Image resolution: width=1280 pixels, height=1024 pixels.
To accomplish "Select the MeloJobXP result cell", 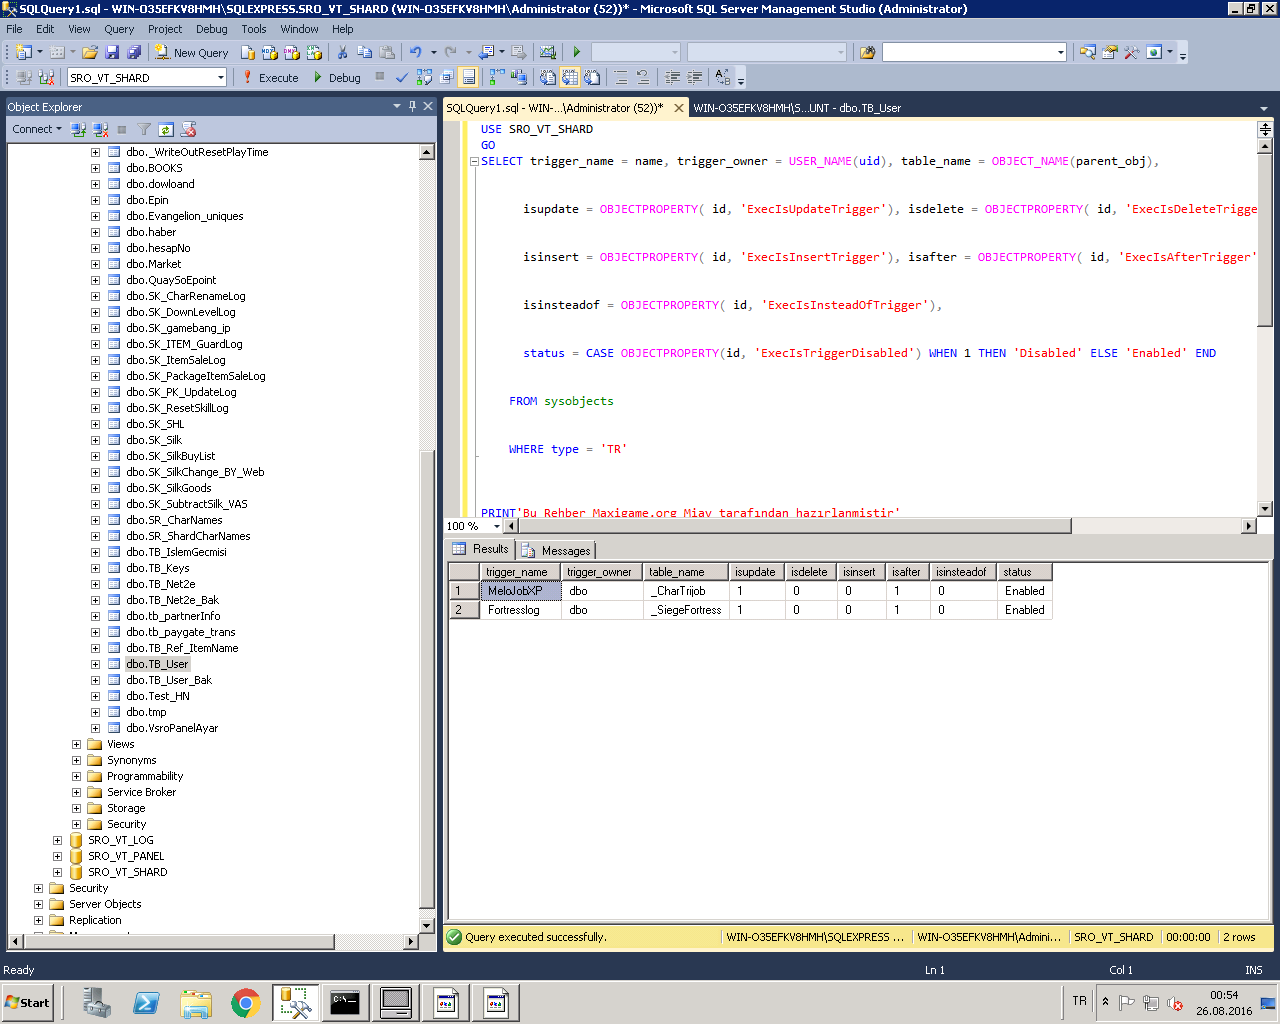I will (521, 591).
